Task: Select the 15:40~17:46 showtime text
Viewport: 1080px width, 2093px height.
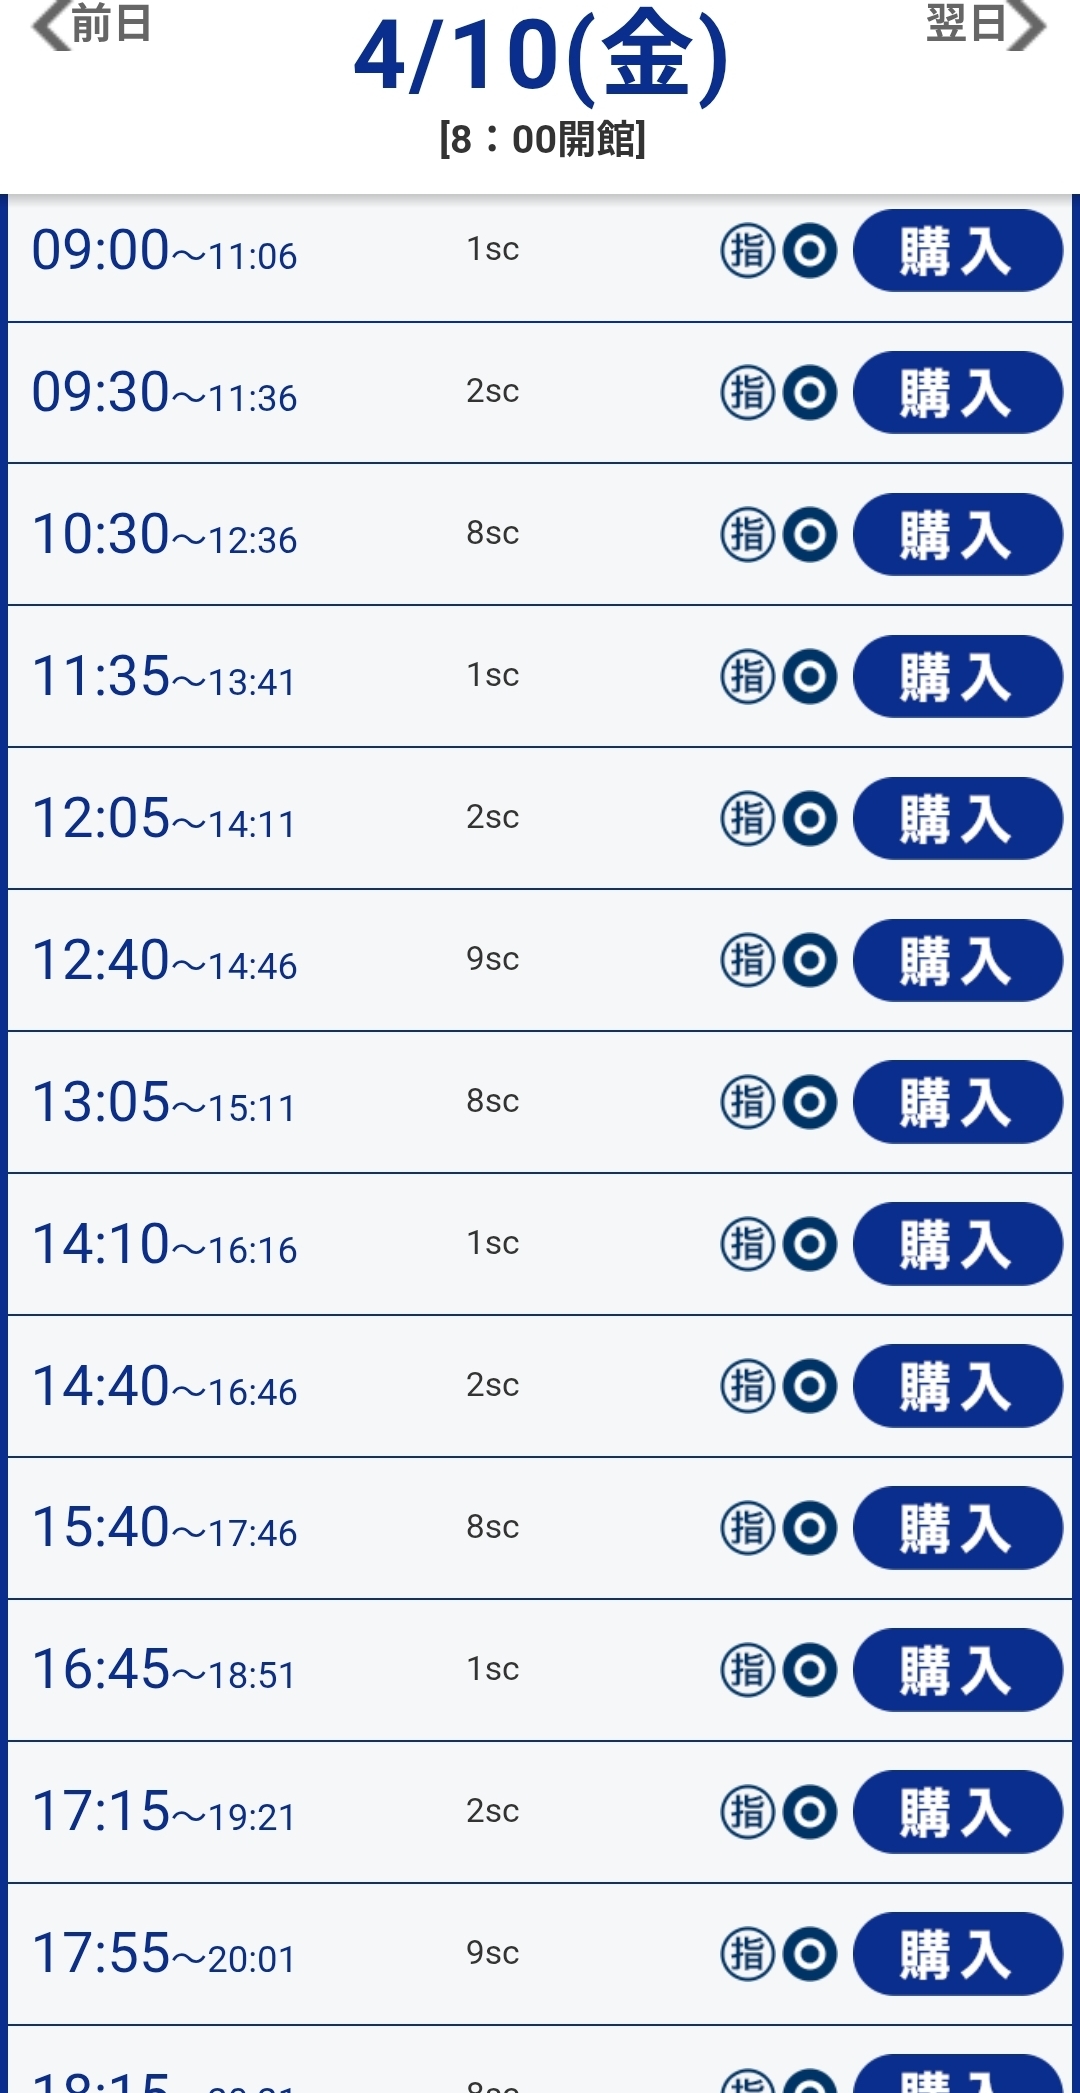Action: tap(165, 1529)
